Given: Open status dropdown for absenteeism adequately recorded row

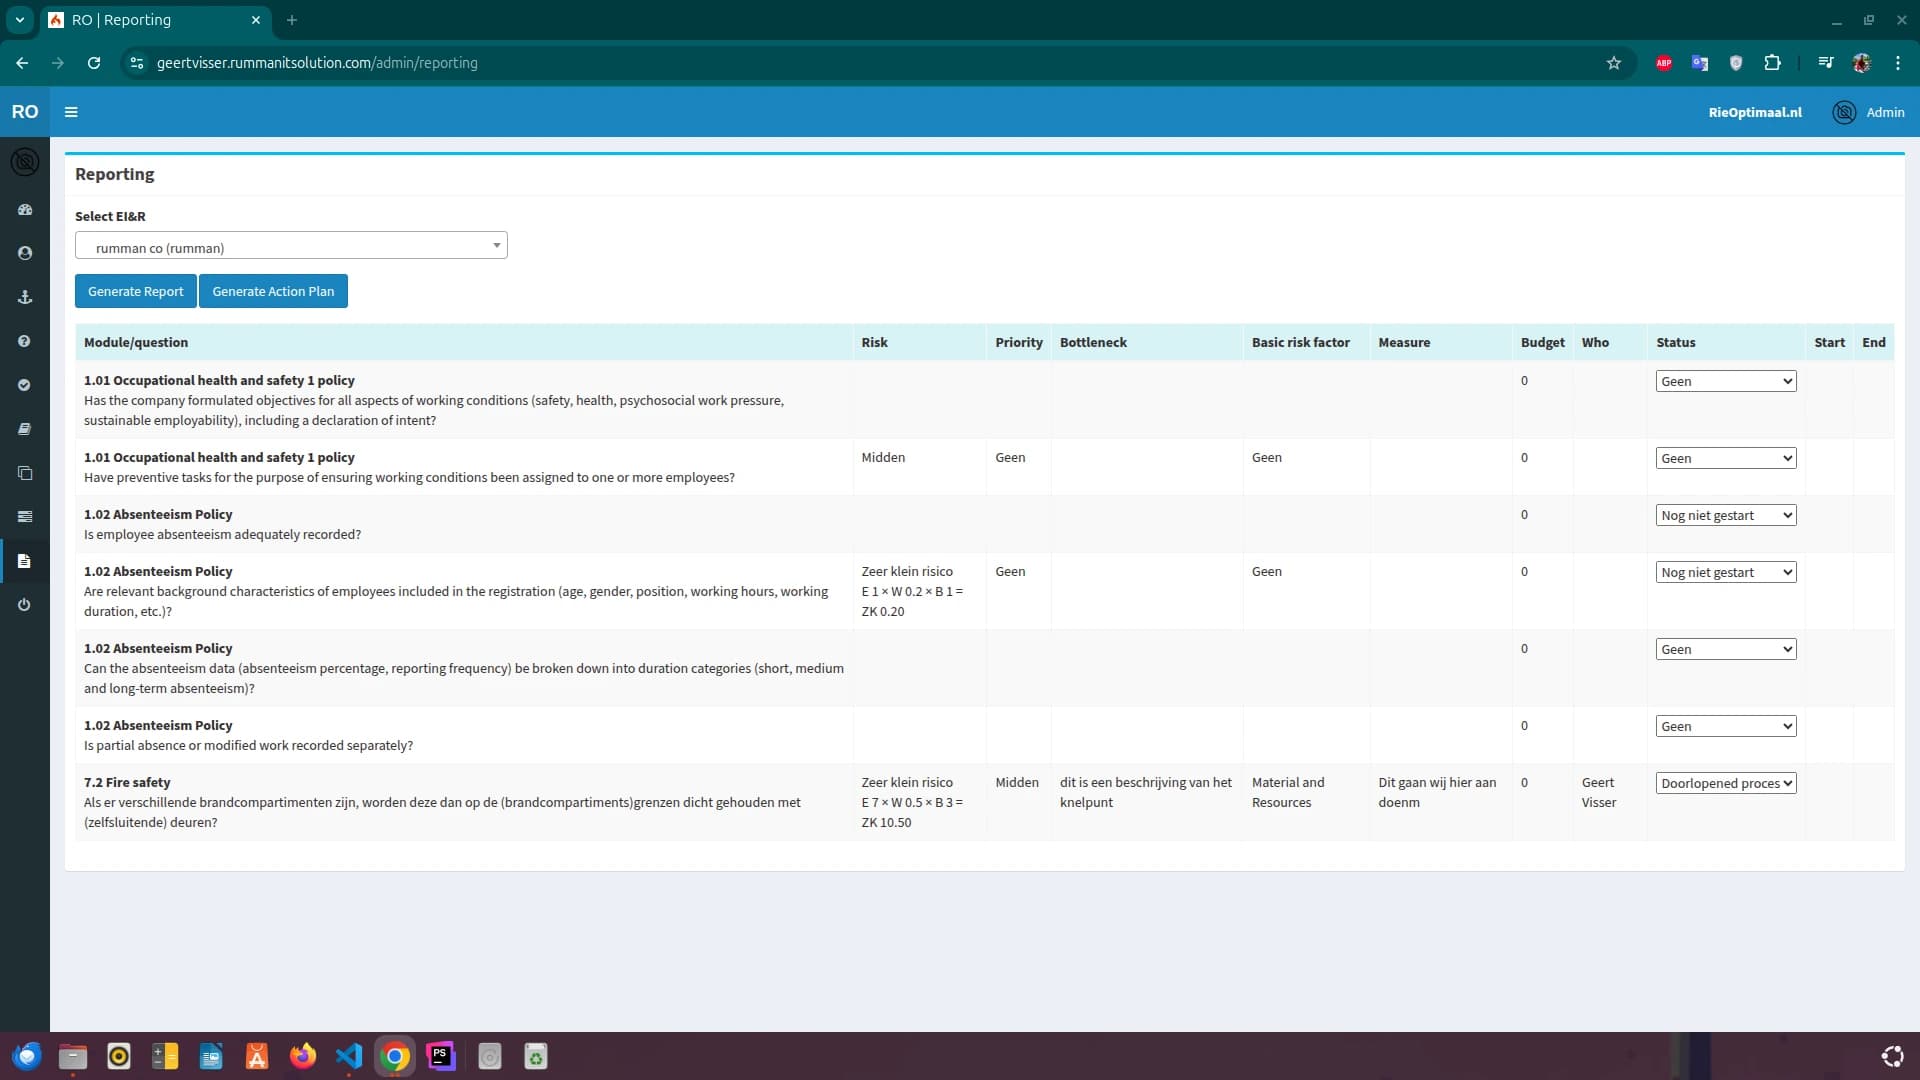Looking at the screenshot, I should click(1725, 515).
